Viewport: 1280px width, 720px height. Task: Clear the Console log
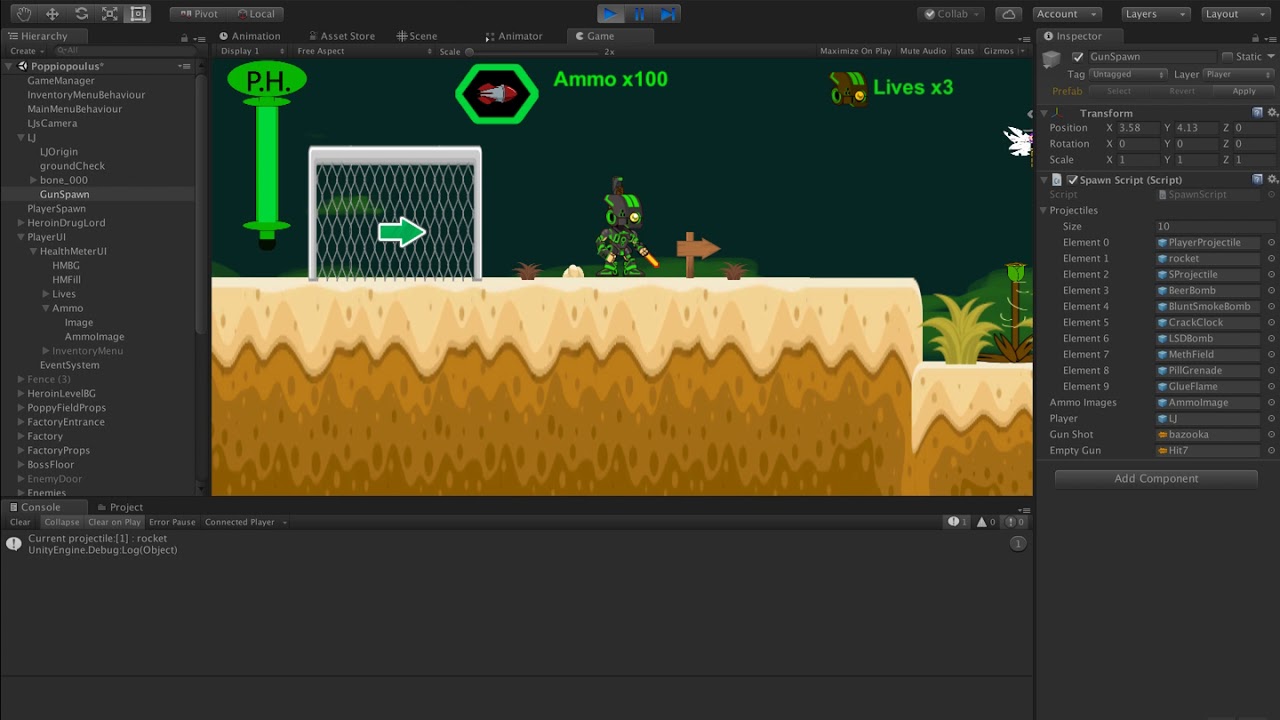20,522
